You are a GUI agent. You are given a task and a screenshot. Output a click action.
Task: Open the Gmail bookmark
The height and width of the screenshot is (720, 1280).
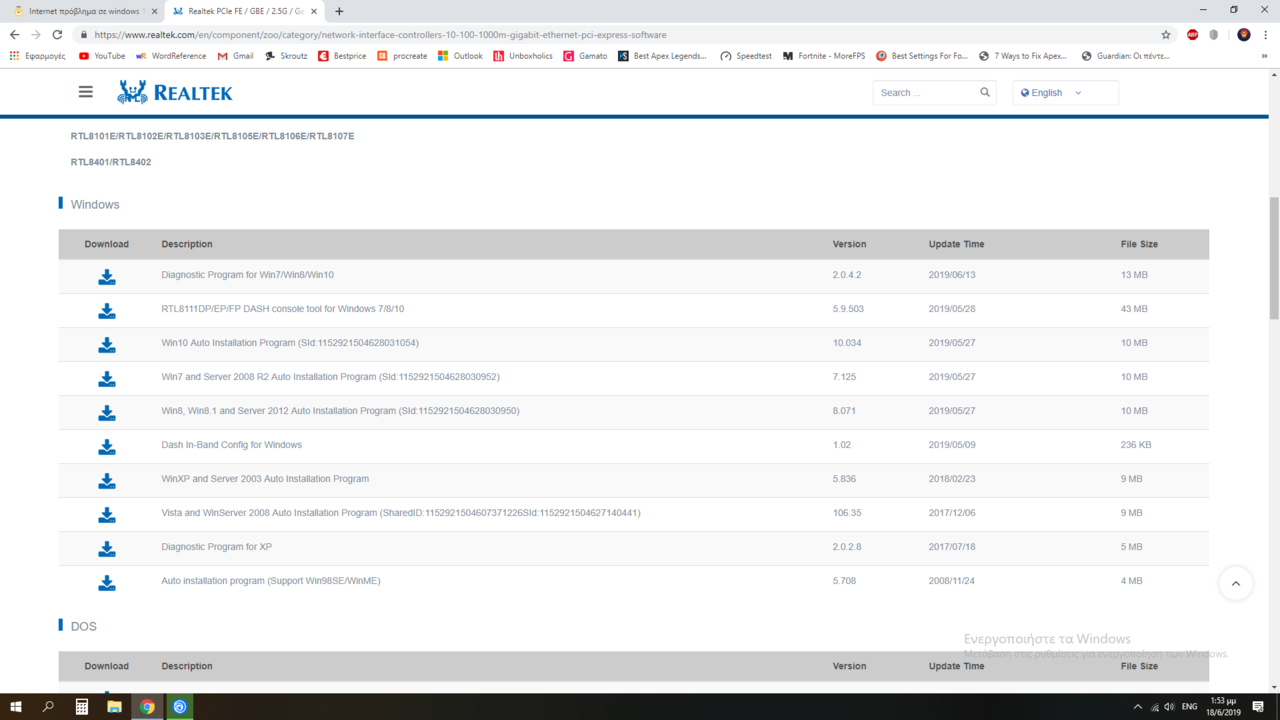(236, 56)
